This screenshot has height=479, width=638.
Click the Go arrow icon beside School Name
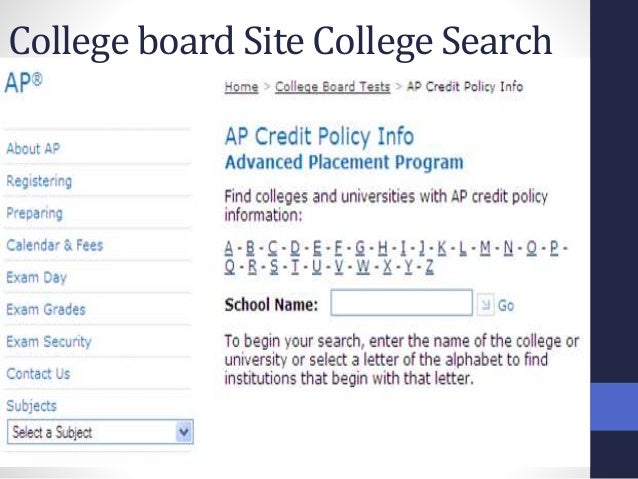tap(485, 305)
